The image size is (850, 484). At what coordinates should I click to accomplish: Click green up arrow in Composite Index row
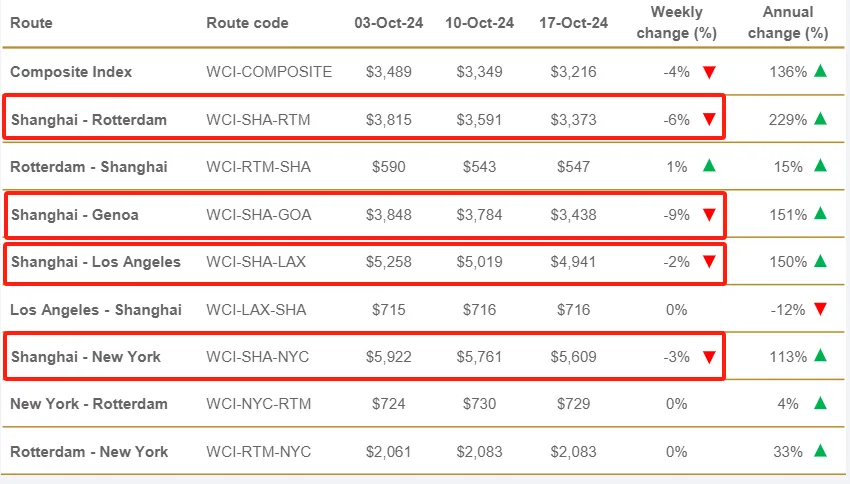[820, 71]
